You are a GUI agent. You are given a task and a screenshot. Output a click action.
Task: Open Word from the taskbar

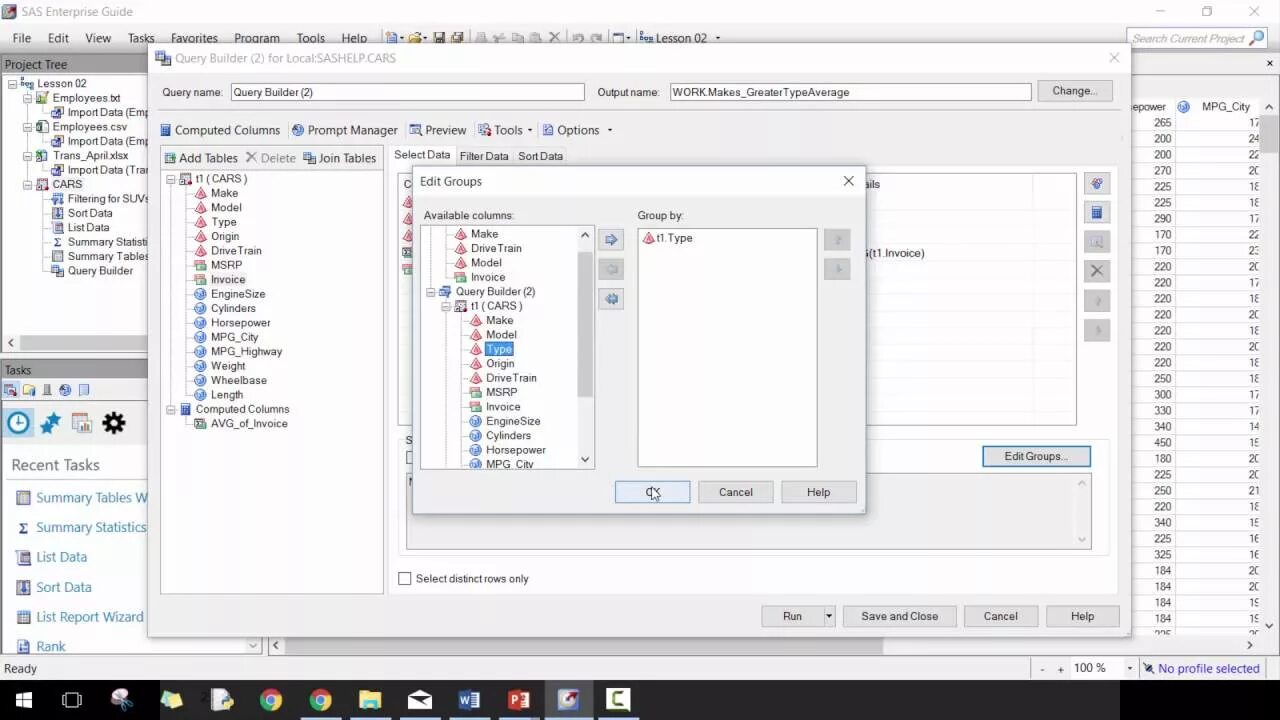point(469,700)
